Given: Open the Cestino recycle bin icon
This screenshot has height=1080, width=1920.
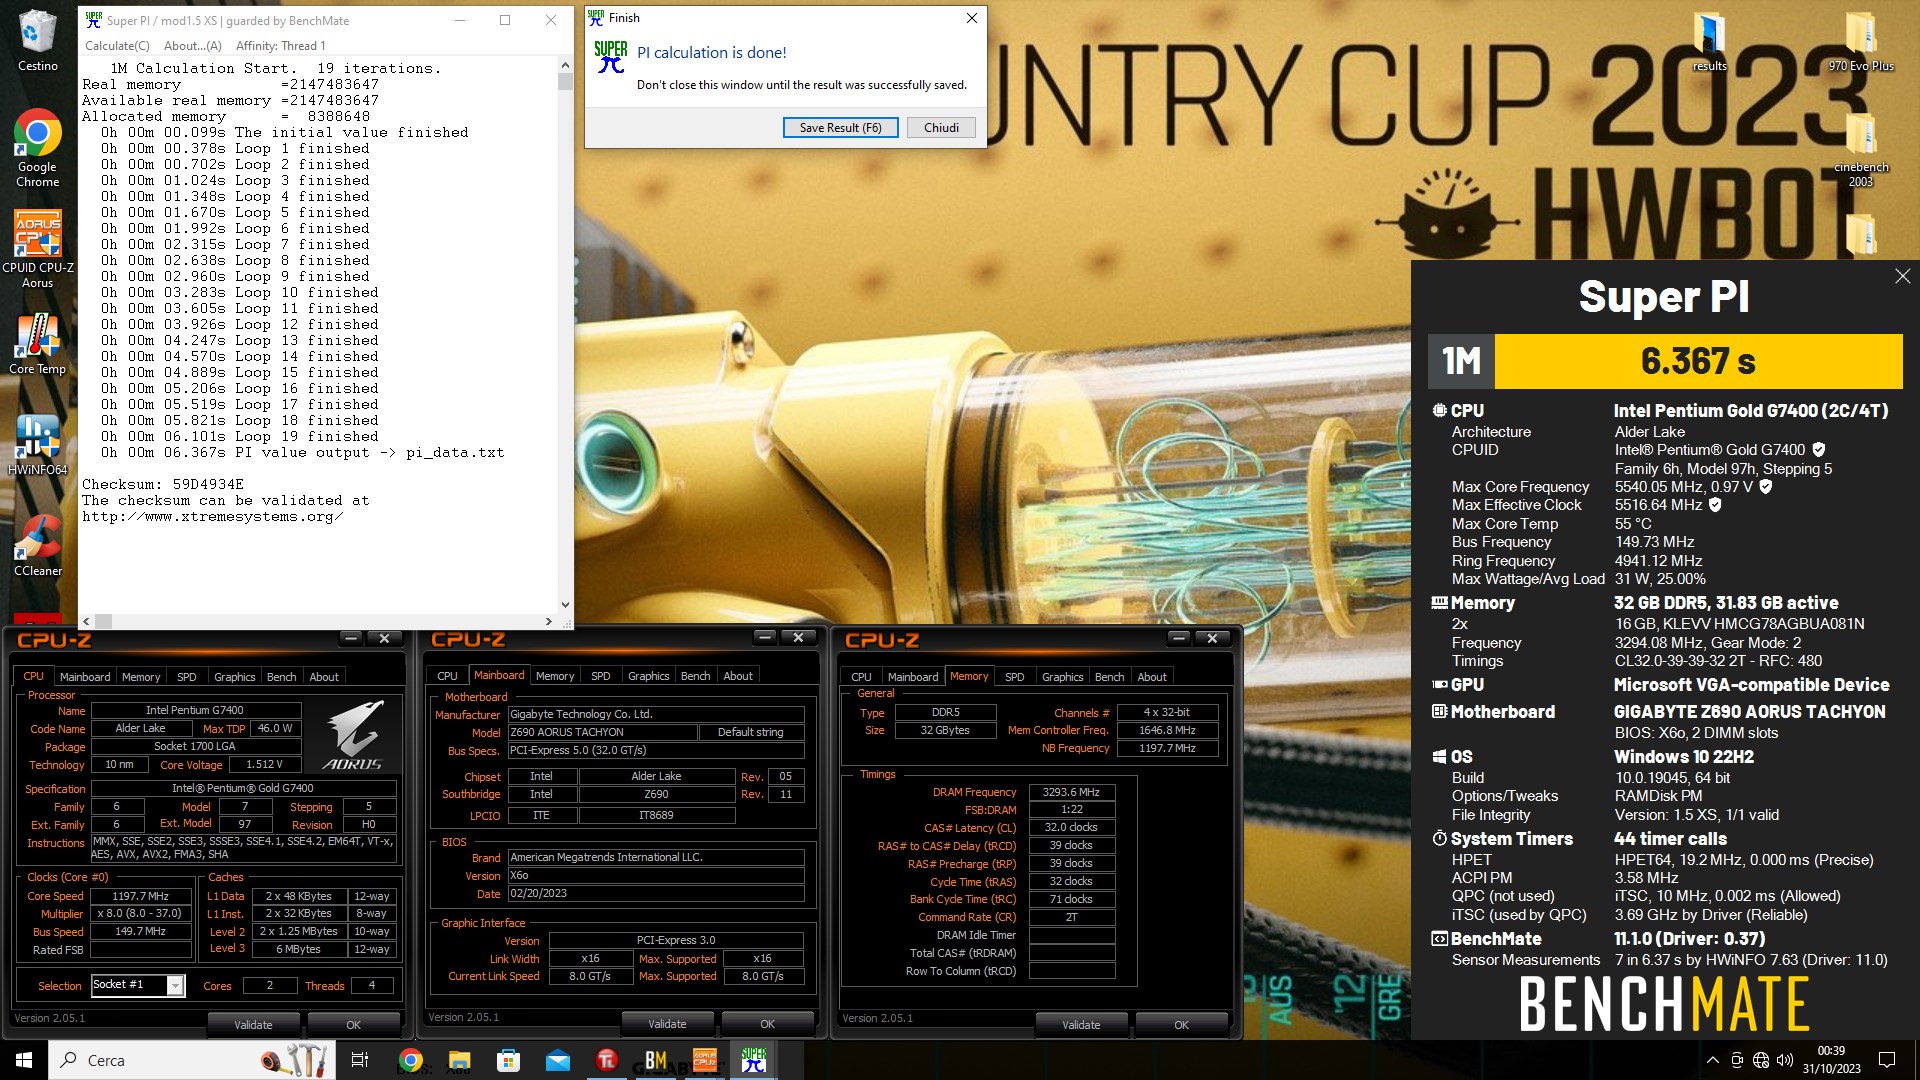Looking at the screenshot, I should click(x=38, y=40).
